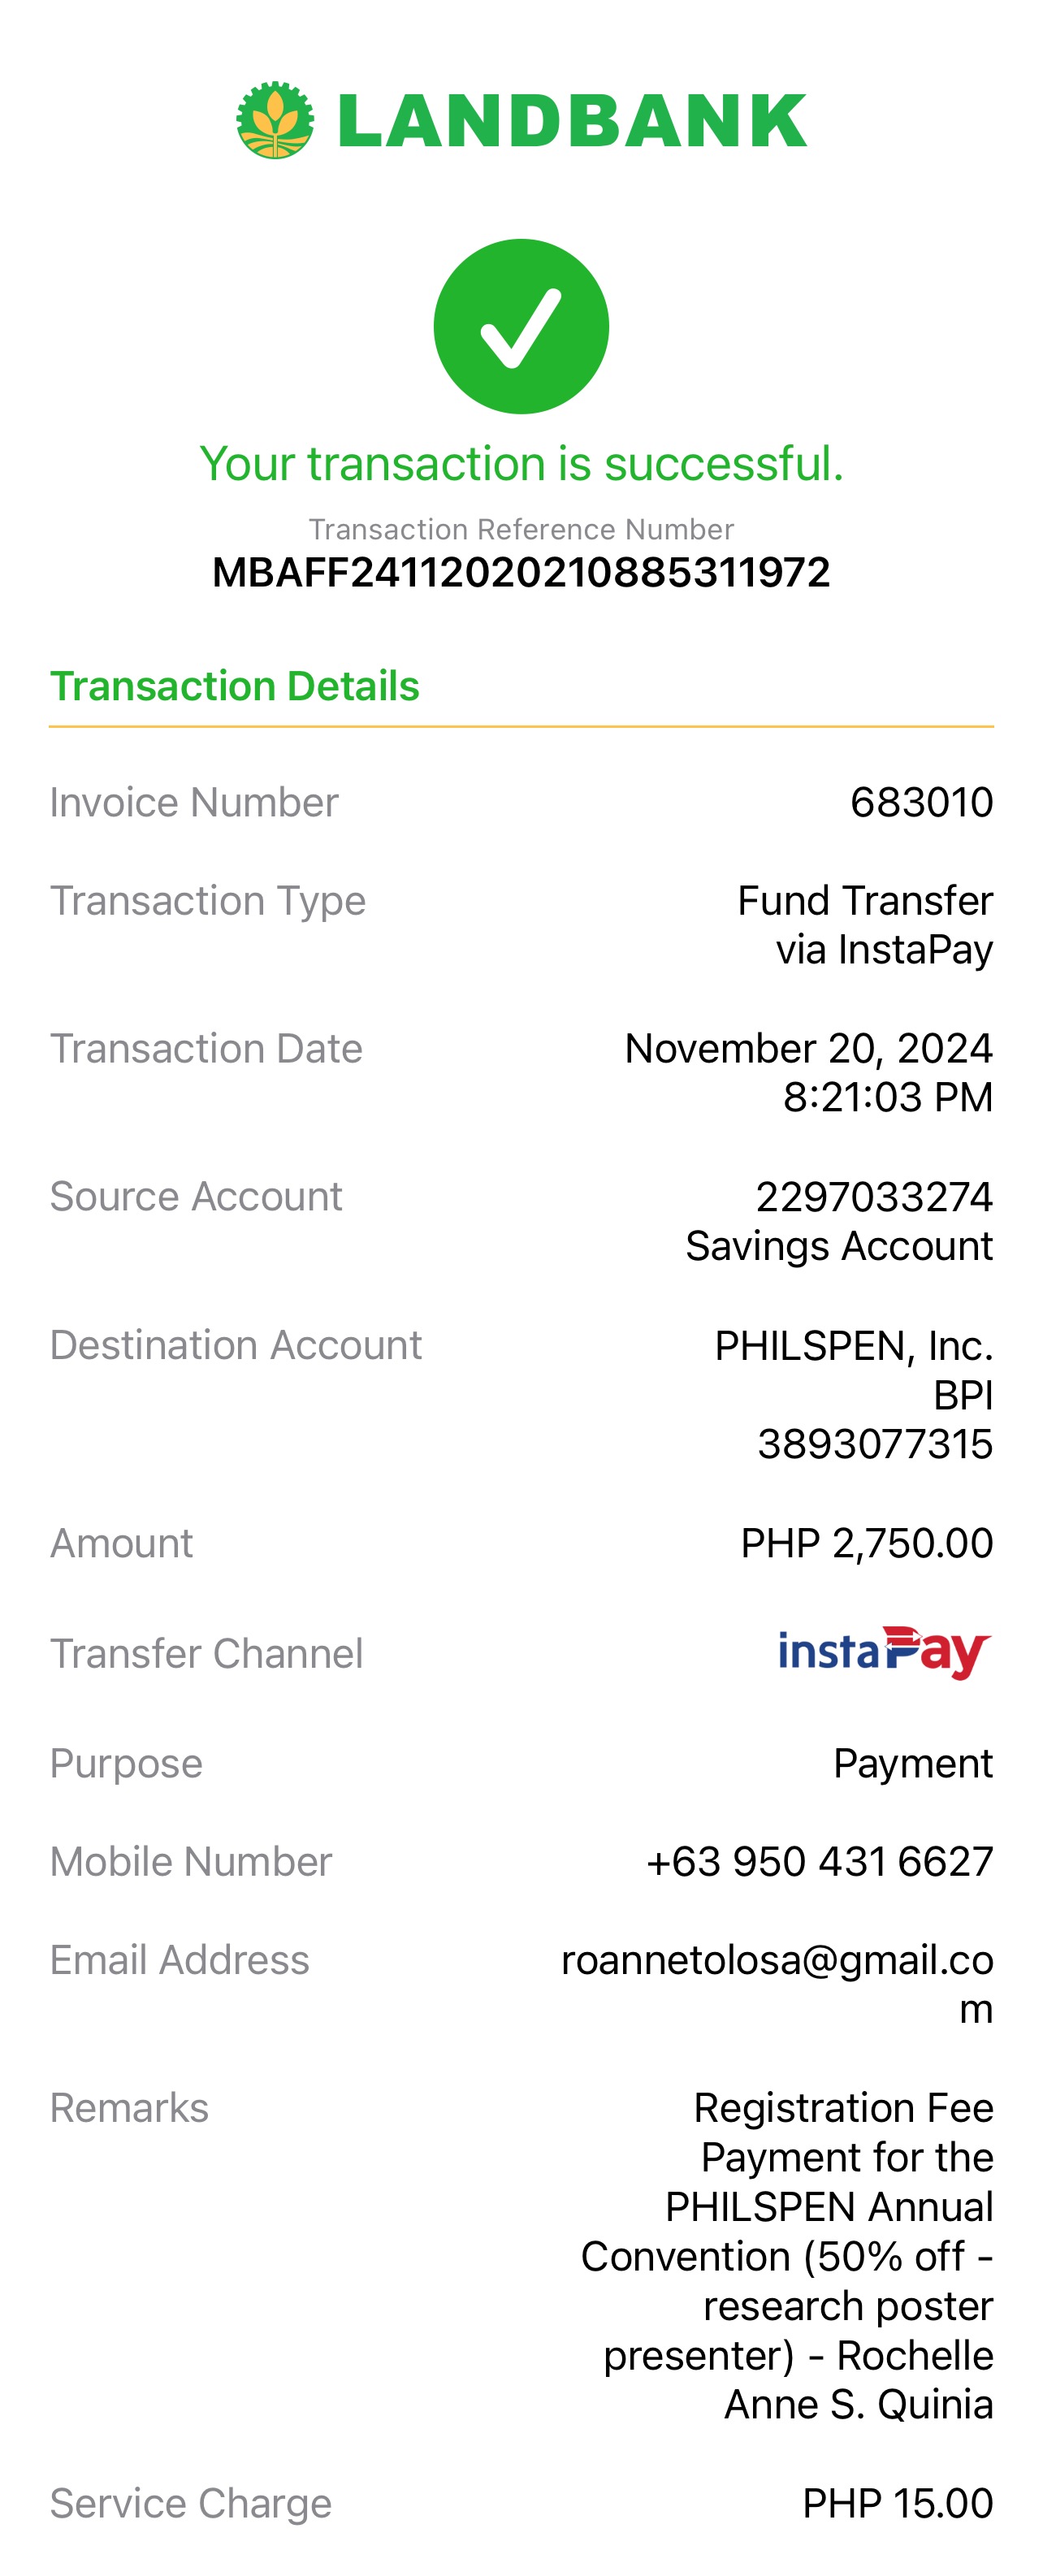Select the transaction reference number MBAFF2411202021…

(521, 572)
